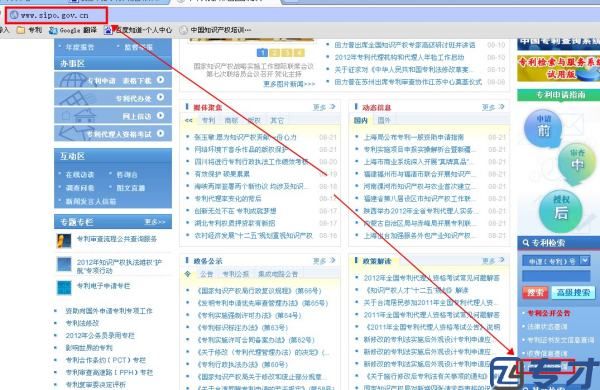
Task: Click the house graphic on 网上信访 button
Action: point(85,116)
